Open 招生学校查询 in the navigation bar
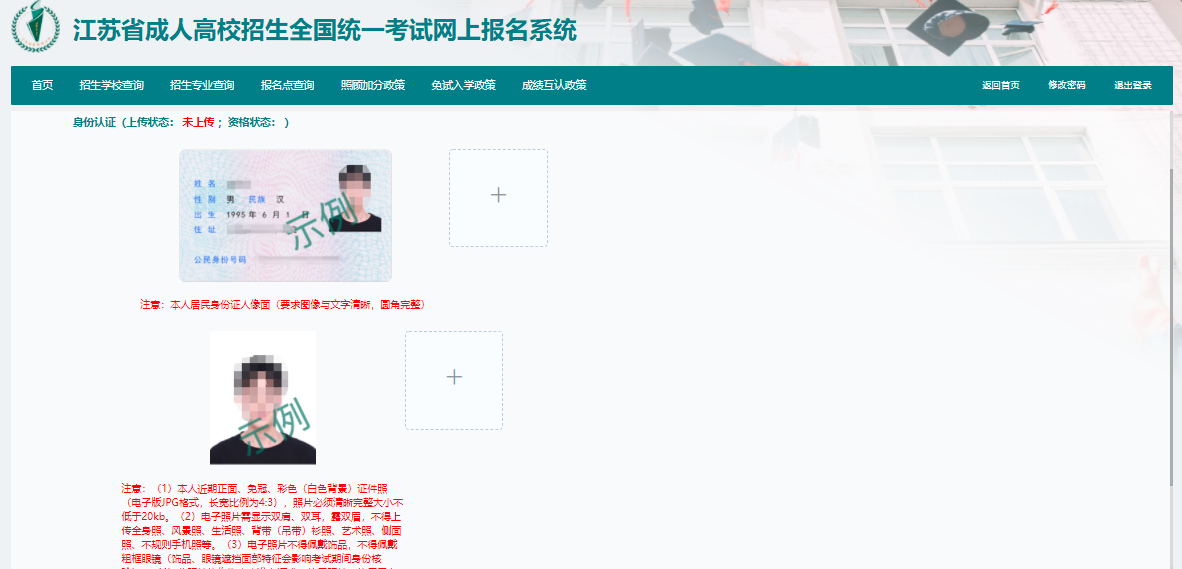Viewport: 1182px width, 569px height. click(112, 86)
